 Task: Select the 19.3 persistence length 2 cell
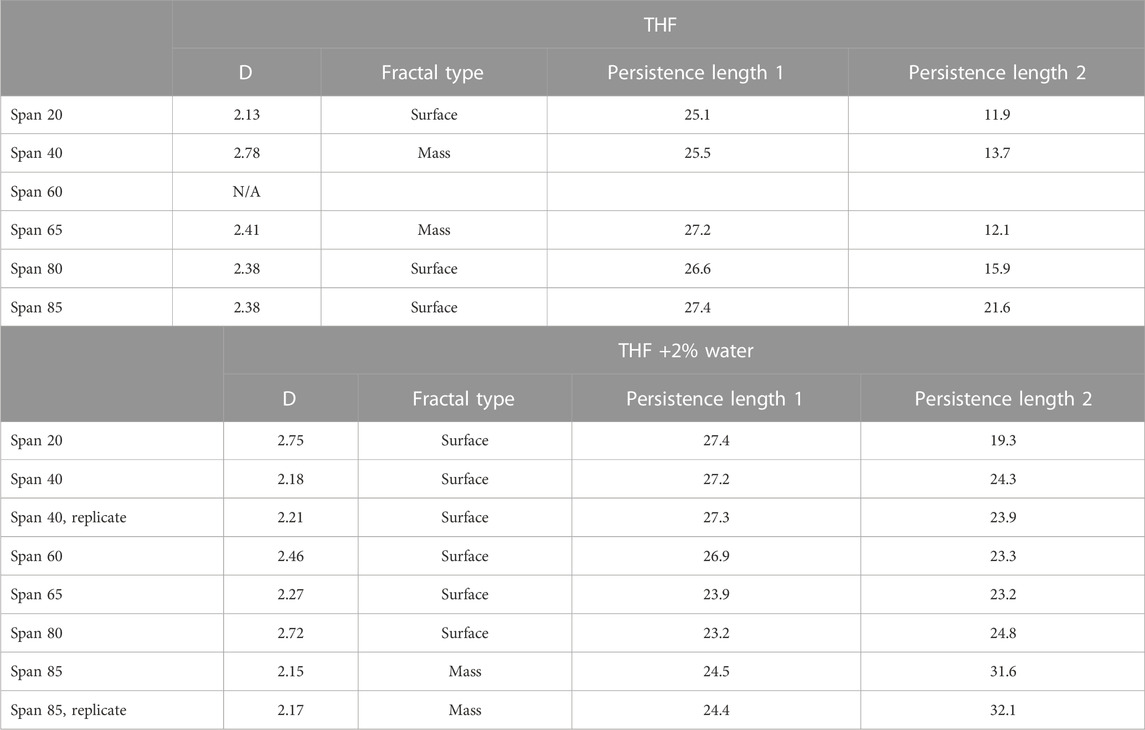(x=1003, y=440)
